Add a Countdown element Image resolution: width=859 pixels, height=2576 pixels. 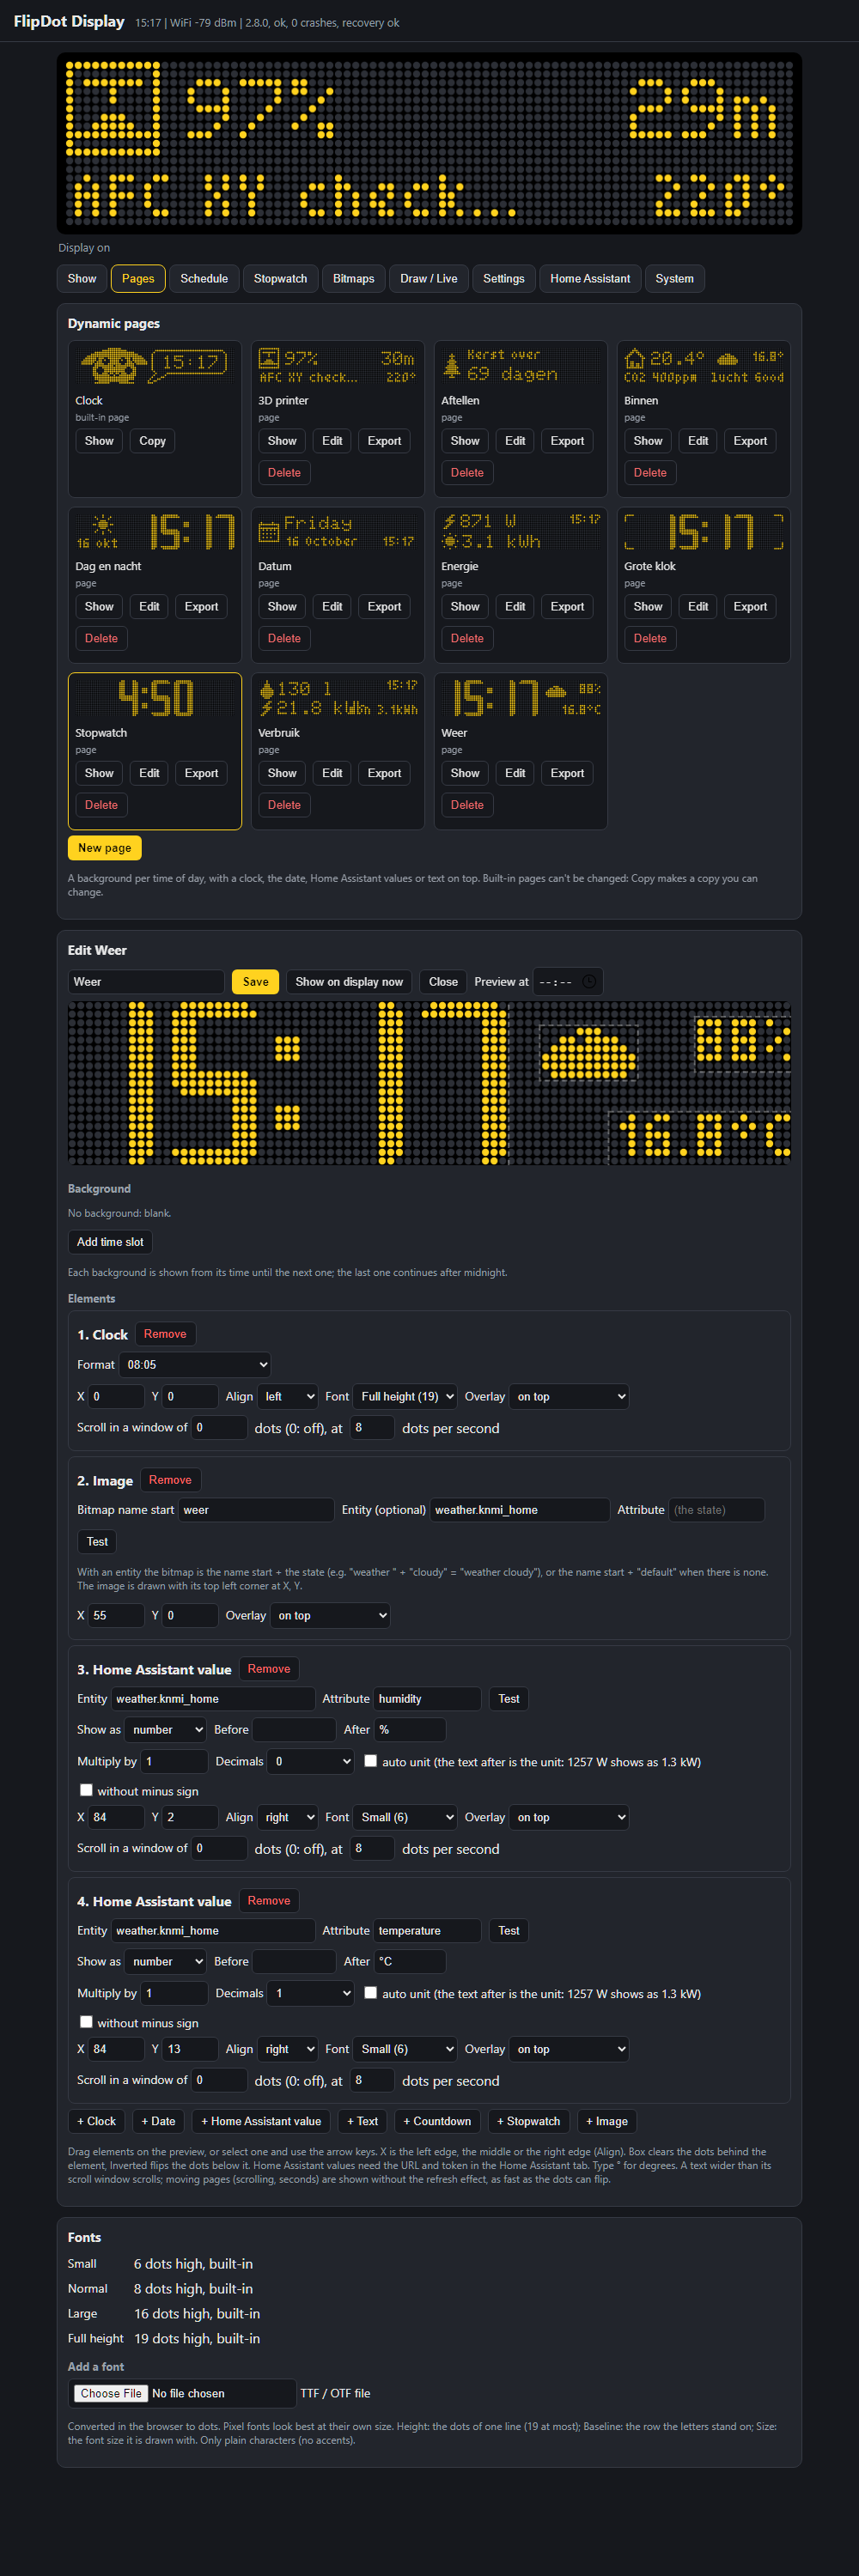pyautogui.click(x=437, y=2121)
